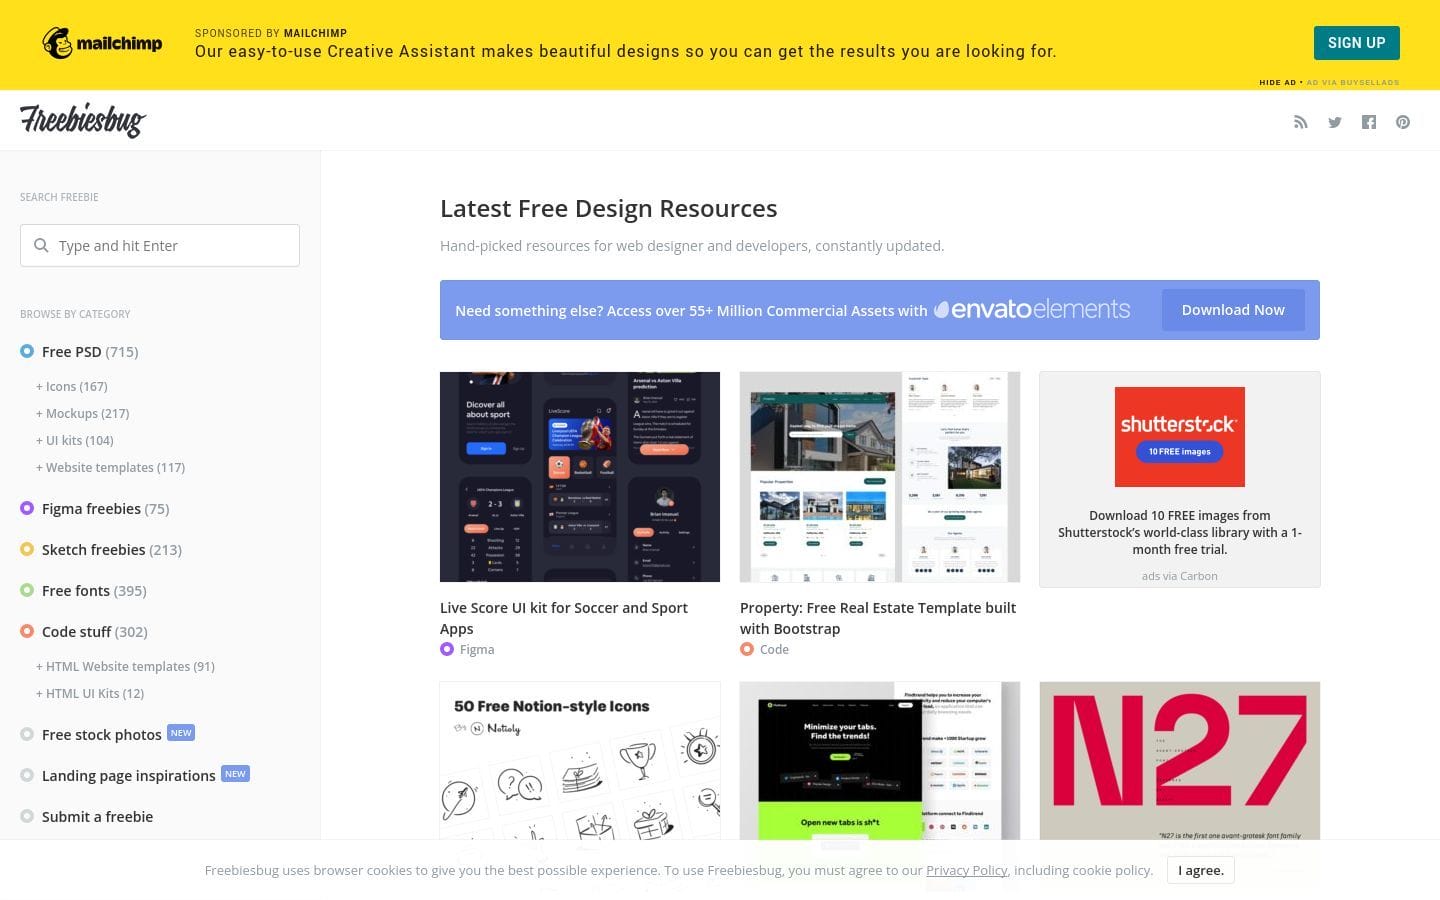Screen dimensions: 1440x900
Task: Expand the Mockups (217) subcategory
Action: tap(83, 413)
